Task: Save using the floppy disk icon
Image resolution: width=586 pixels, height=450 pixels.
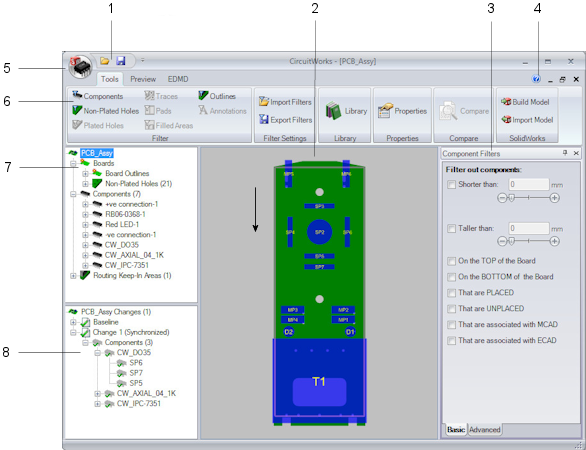Action: tap(120, 61)
